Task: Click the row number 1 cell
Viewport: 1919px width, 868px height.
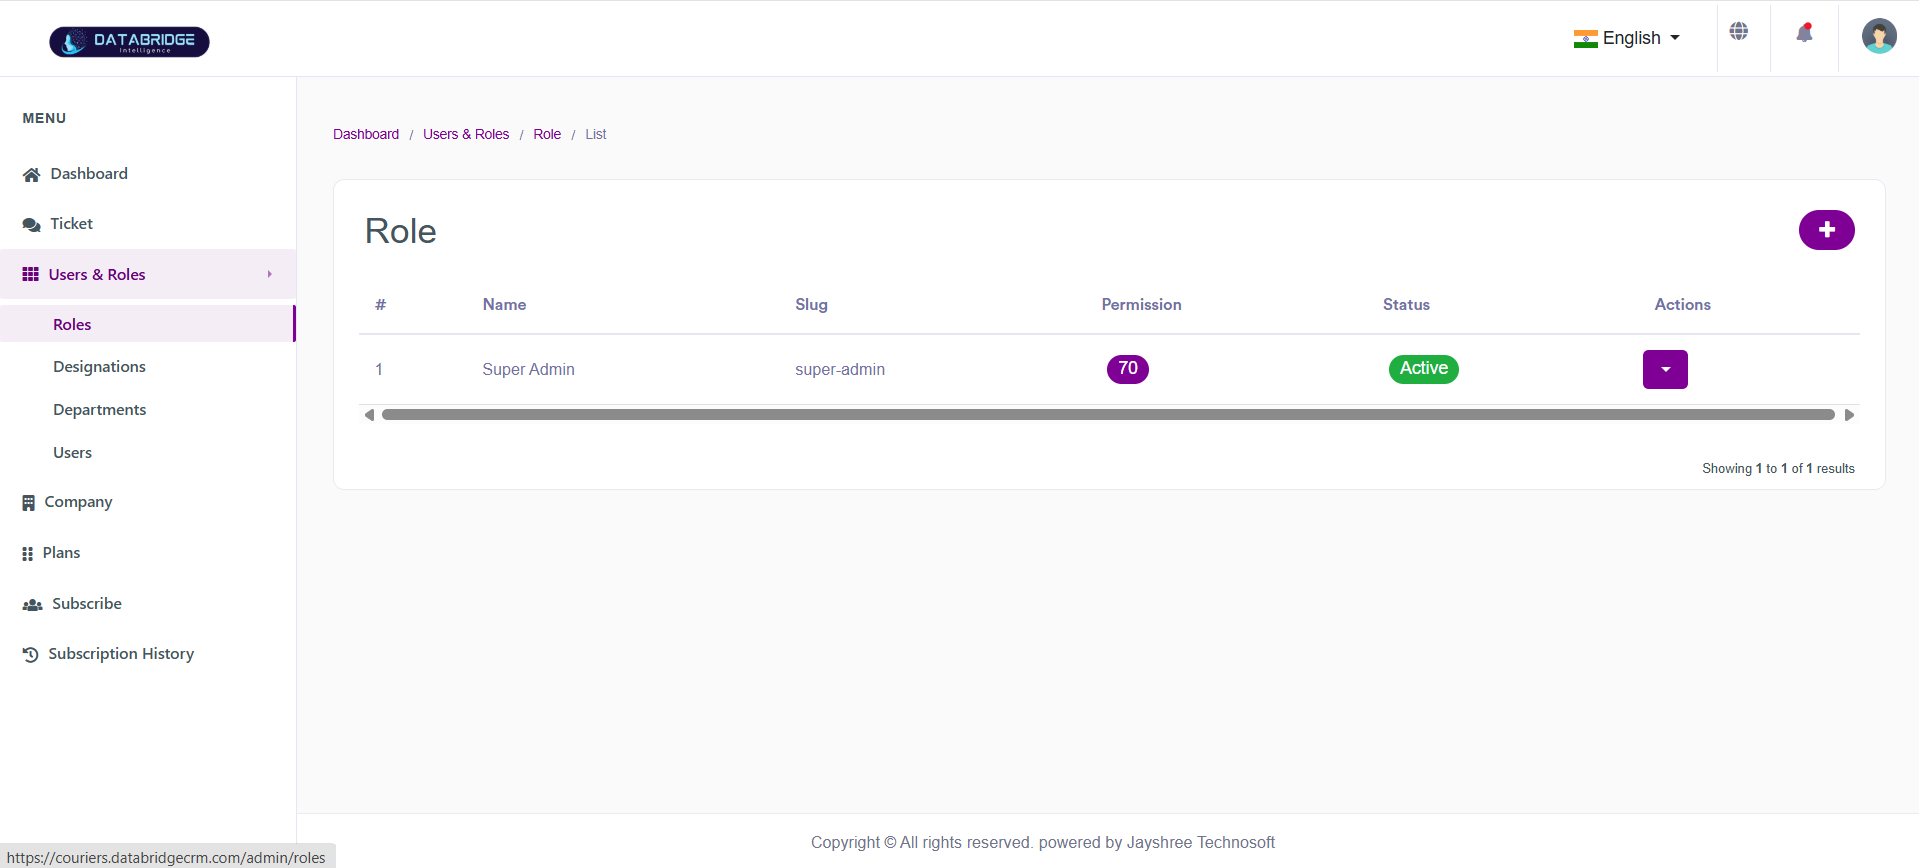Action: click(379, 370)
